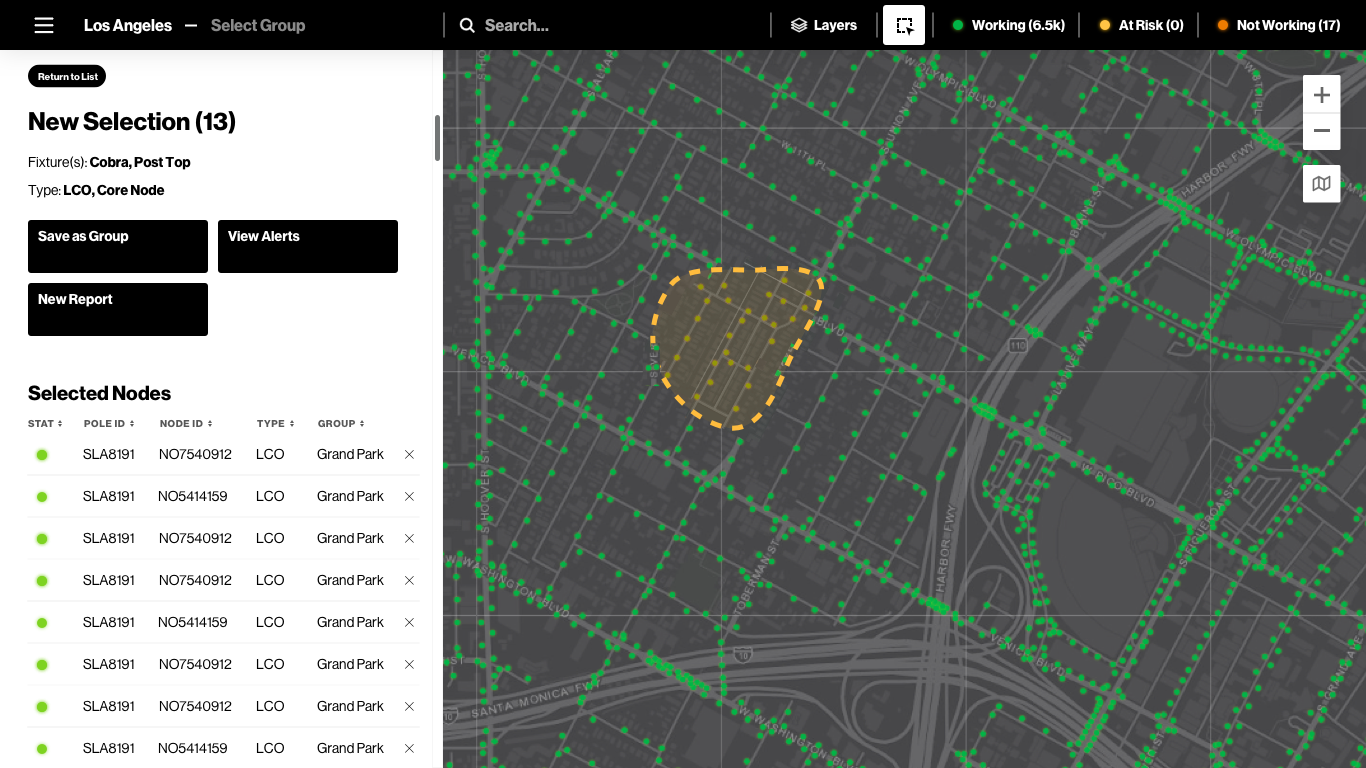Viewport: 1366px width, 768px height.
Task: Click the Los Angeles city title
Action: click(128, 25)
